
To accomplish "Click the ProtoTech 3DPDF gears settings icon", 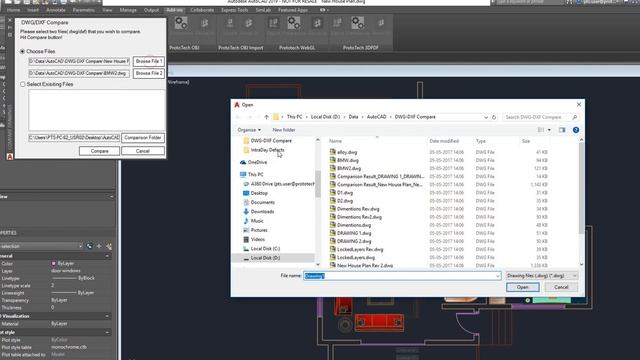I will [358, 23].
